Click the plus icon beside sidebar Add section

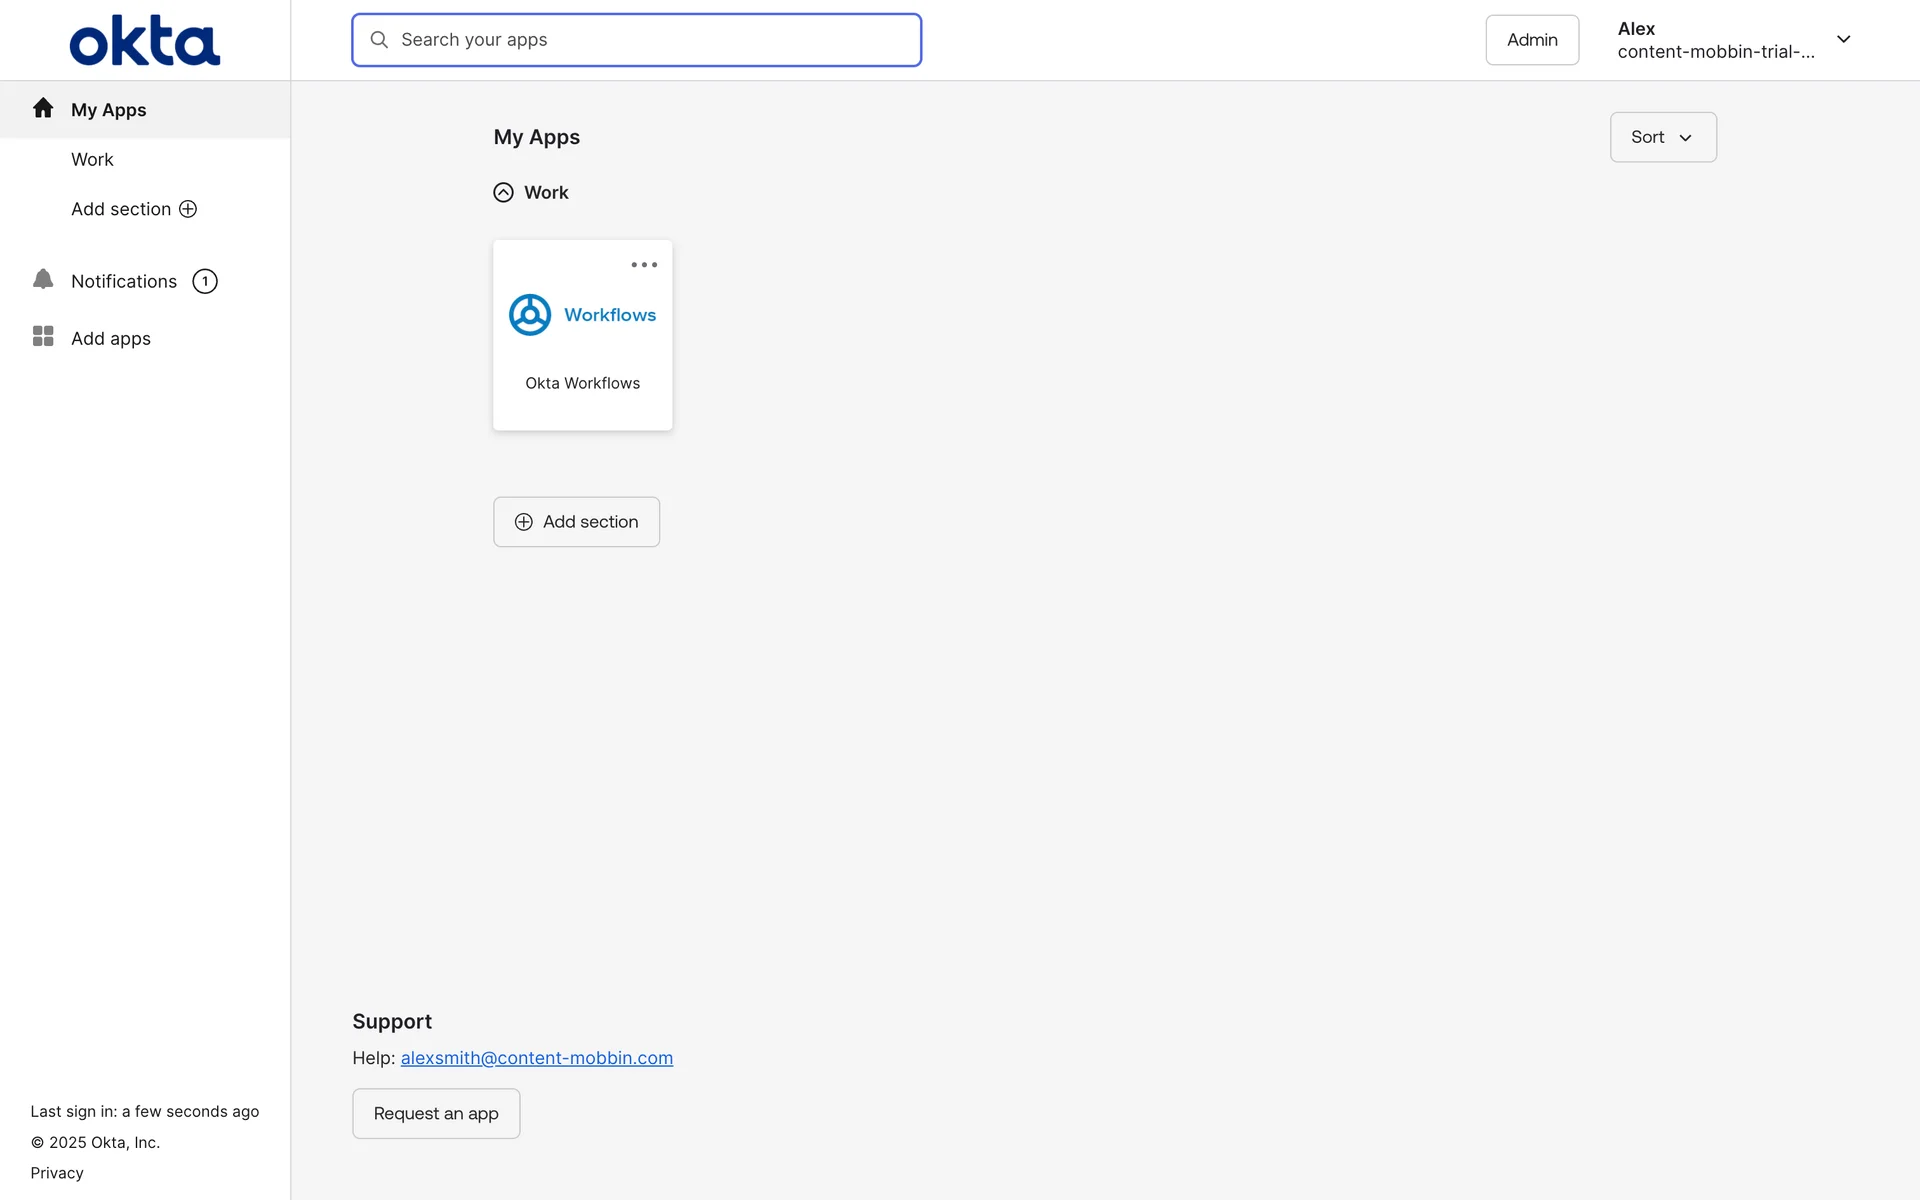pyautogui.click(x=188, y=209)
